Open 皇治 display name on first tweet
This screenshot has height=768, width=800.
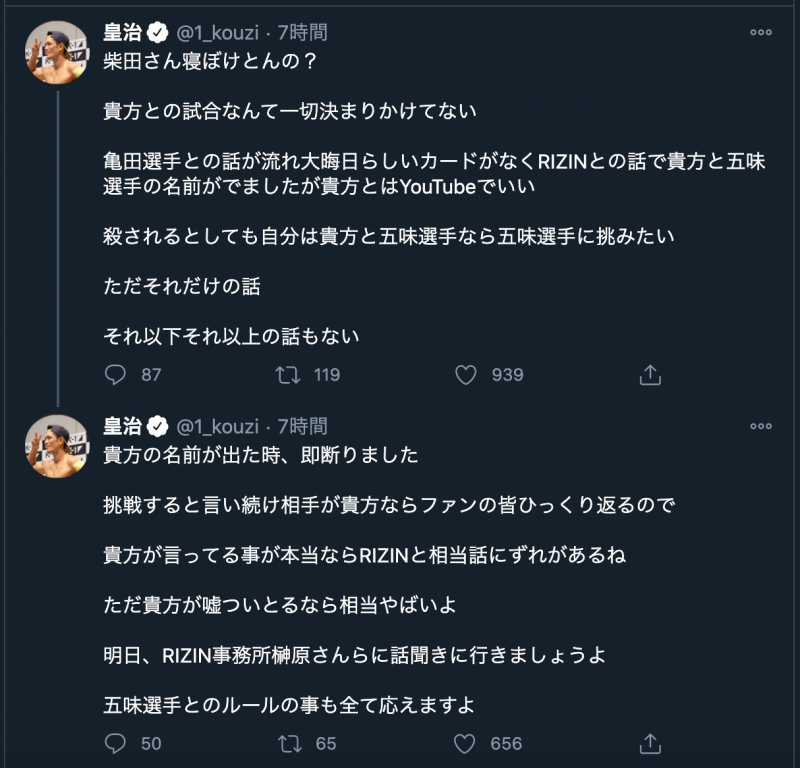click(x=123, y=33)
